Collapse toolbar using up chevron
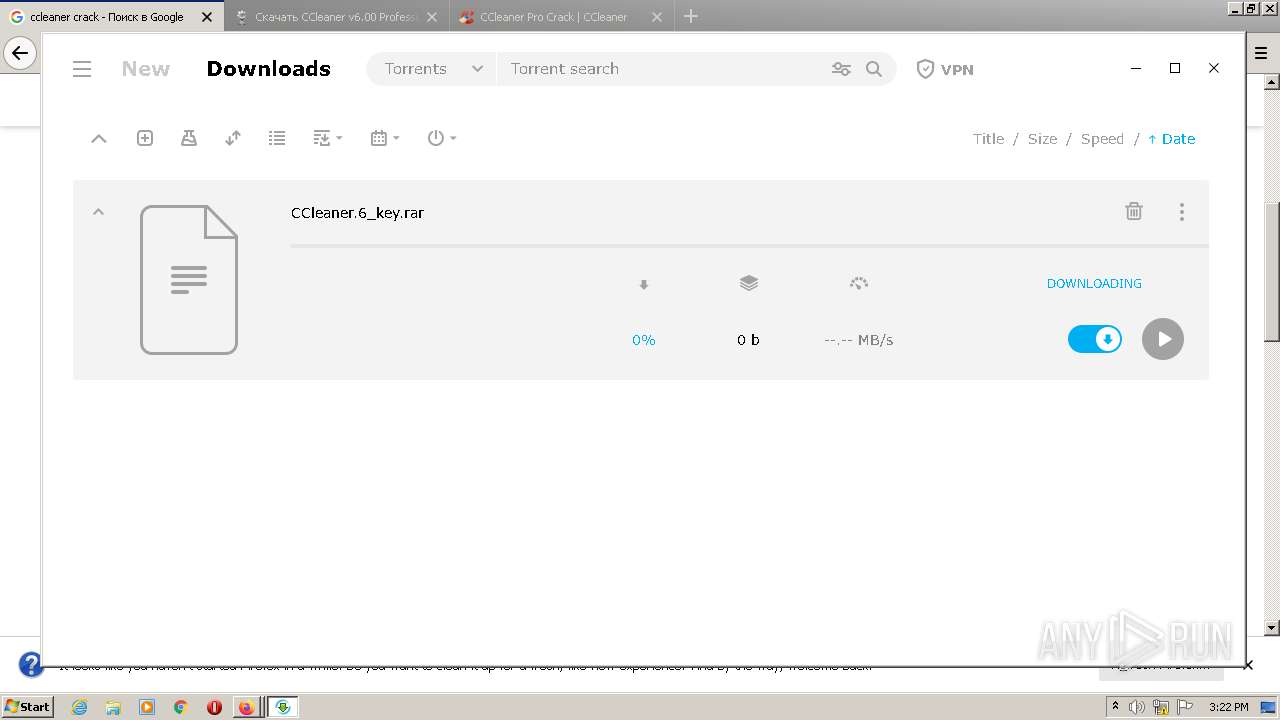Screen dimensions: 1280x720 [99, 139]
